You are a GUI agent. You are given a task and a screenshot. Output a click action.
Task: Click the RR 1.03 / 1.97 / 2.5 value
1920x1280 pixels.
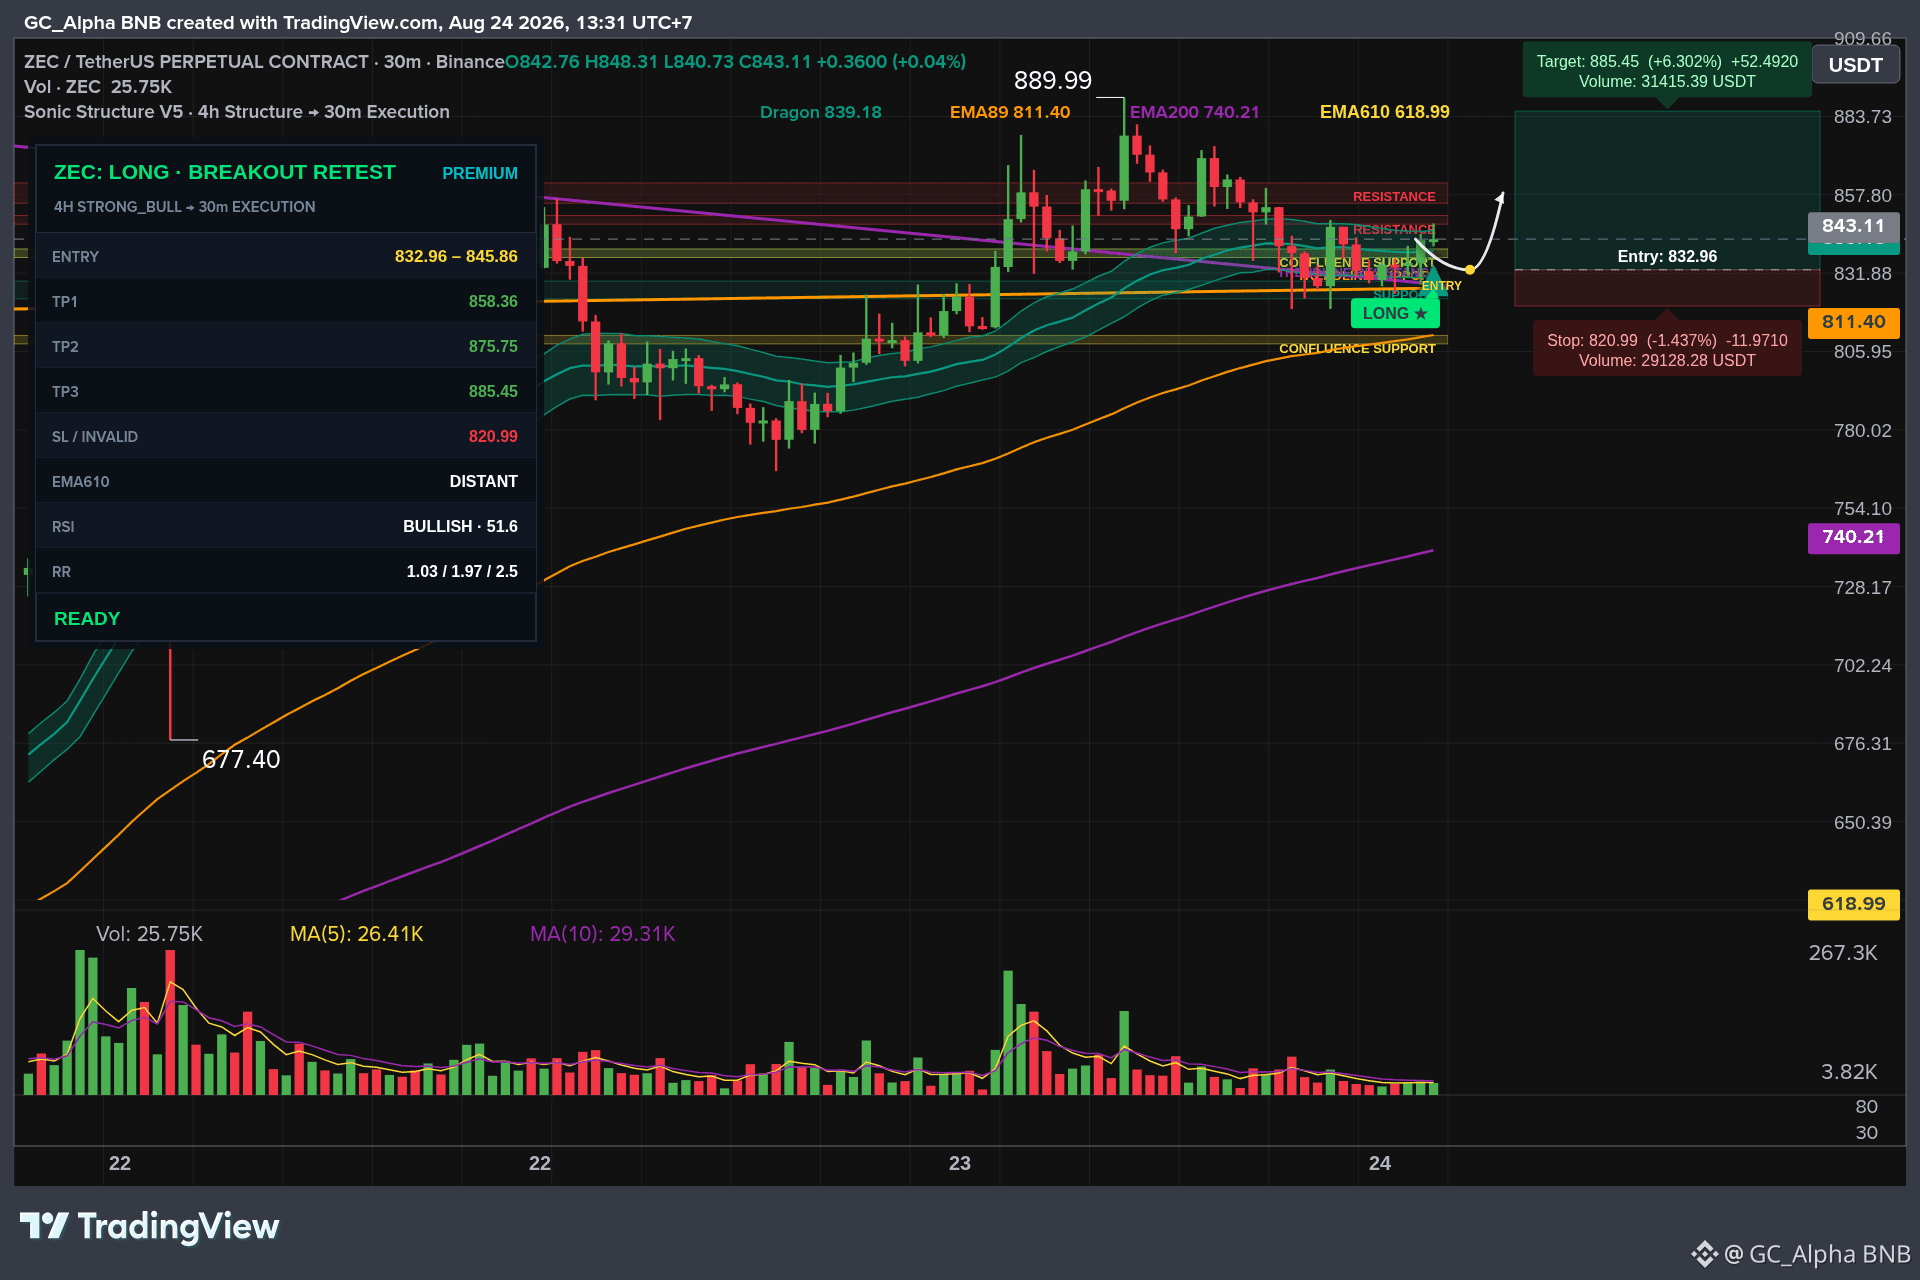tap(462, 572)
